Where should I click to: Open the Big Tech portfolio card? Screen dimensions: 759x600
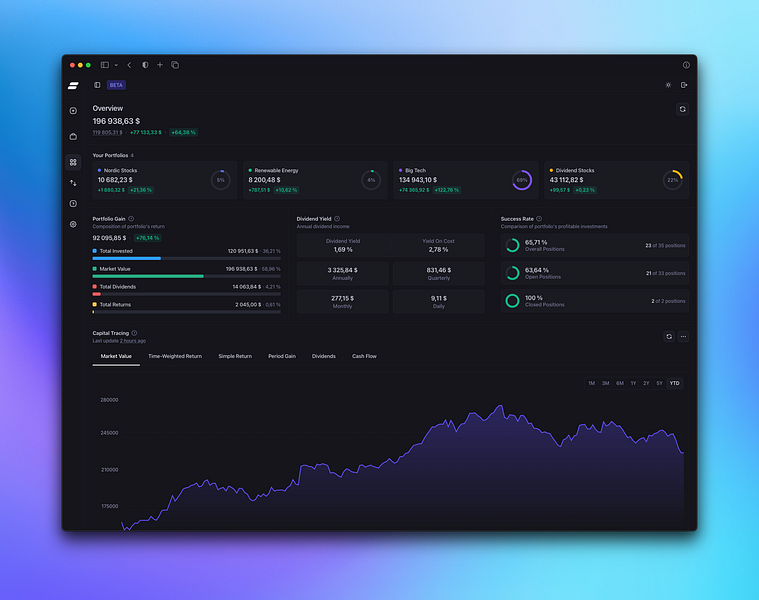[x=466, y=180]
